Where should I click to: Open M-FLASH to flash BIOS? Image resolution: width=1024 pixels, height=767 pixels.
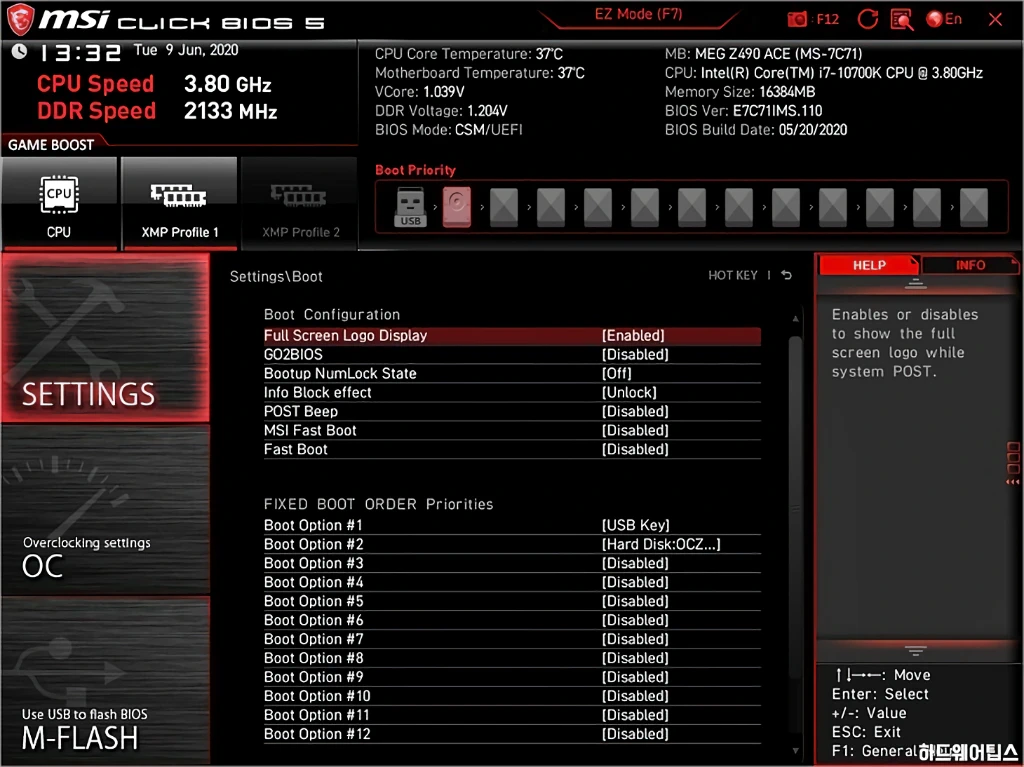(x=105, y=680)
